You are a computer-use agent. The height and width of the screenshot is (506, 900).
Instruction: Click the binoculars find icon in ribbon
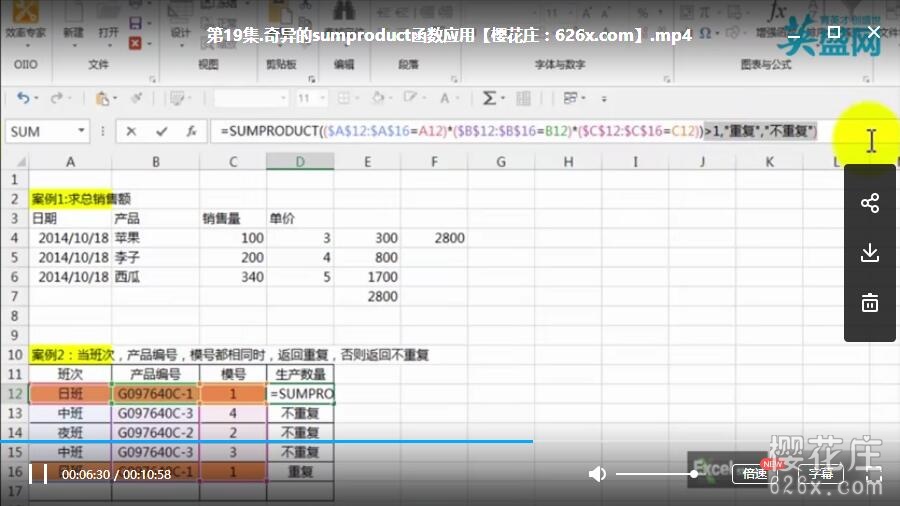(x=344, y=11)
